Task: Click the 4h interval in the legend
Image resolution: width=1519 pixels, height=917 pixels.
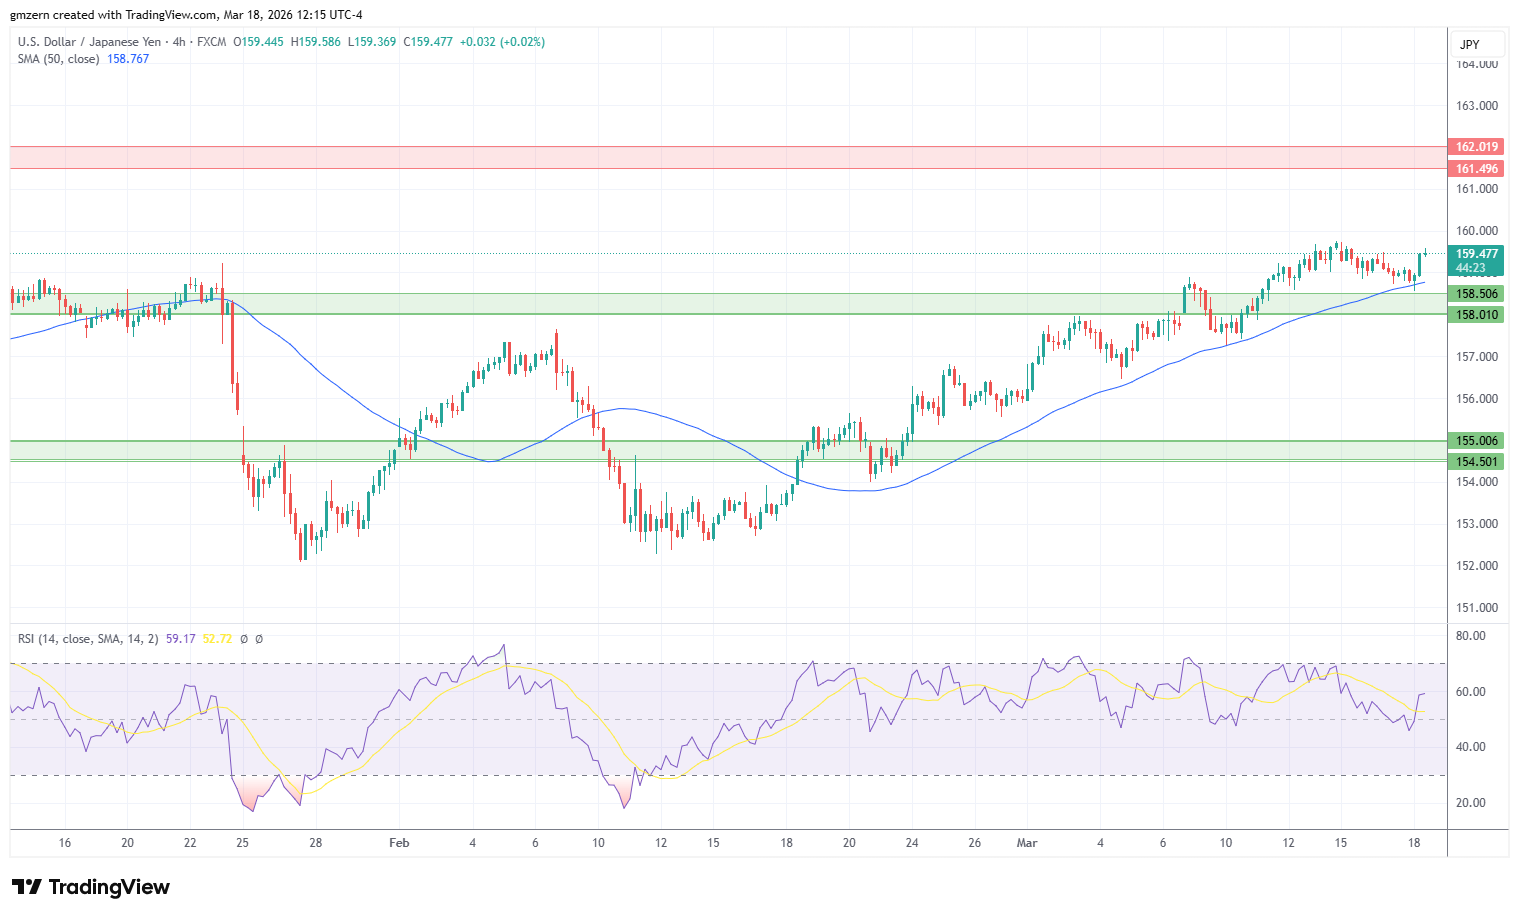Action: [x=179, y=42]
